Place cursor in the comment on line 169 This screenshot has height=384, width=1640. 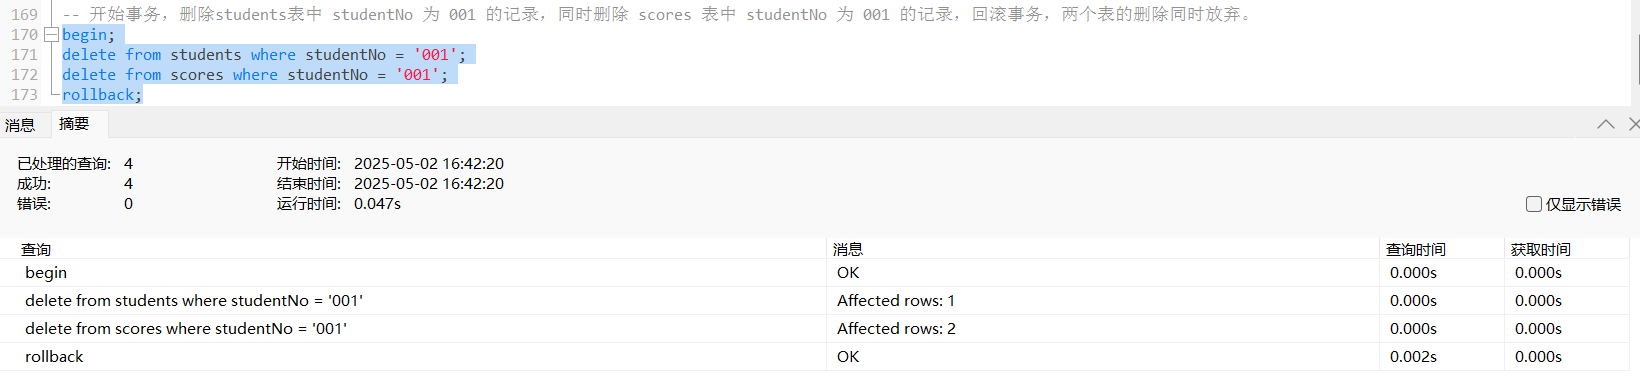pyautogui.click(x=657, y=15)
